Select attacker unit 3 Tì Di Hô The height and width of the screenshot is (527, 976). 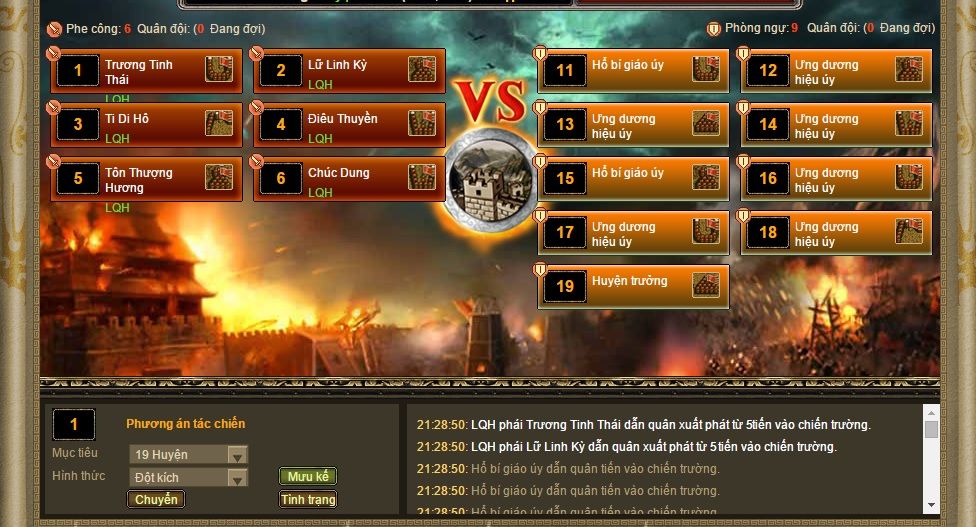pos(147,124)
